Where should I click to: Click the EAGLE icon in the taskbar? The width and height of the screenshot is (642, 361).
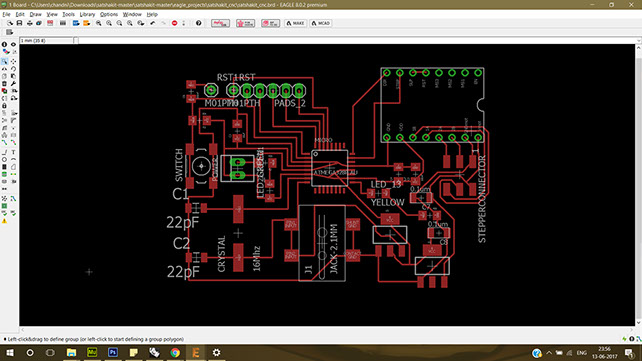pos(196,352)
